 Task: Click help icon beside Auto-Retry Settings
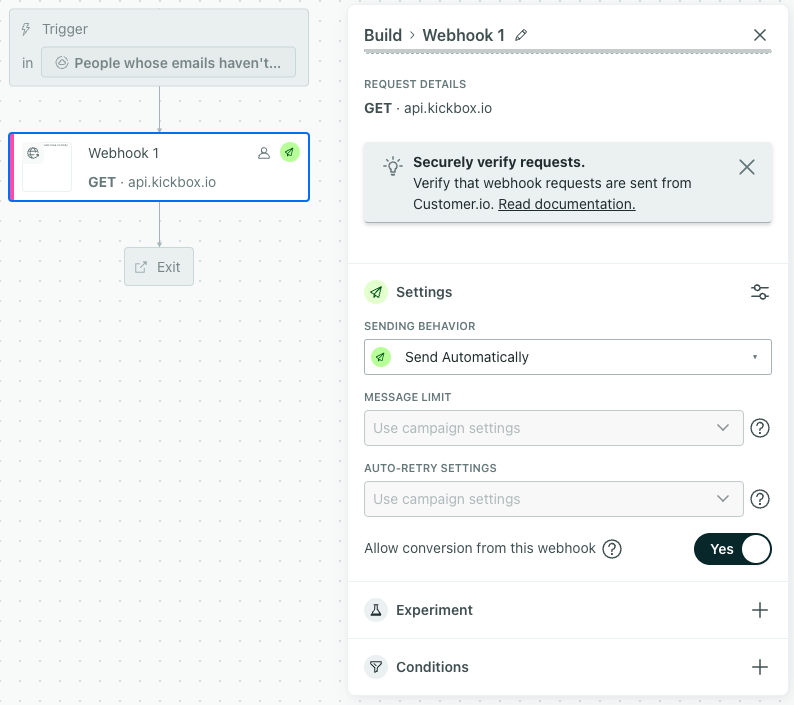[x=760, y=499]
